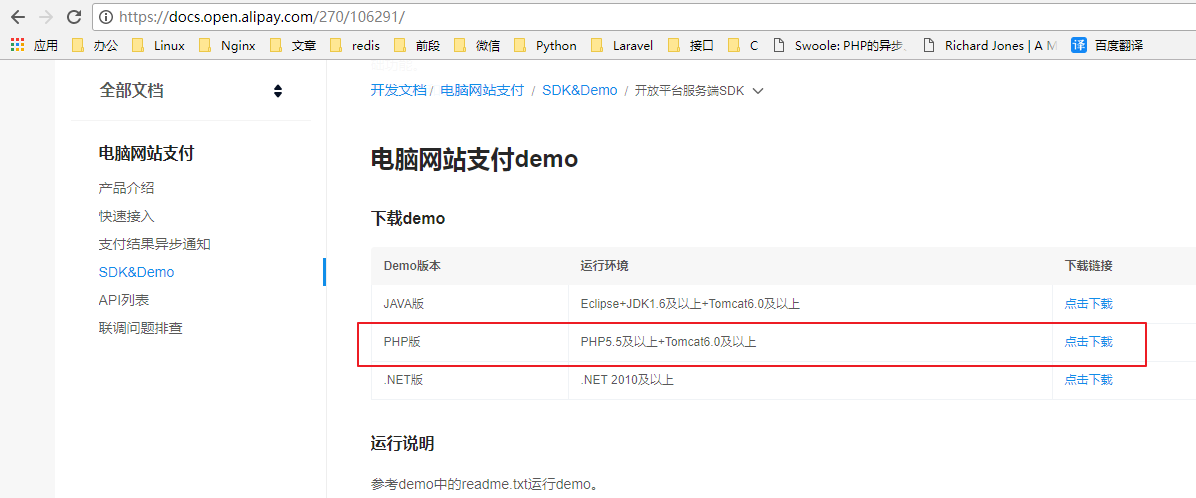This screenshot has width=1196, height=498.
Task: View site info icon in address bar
Action: click(106, 17)
